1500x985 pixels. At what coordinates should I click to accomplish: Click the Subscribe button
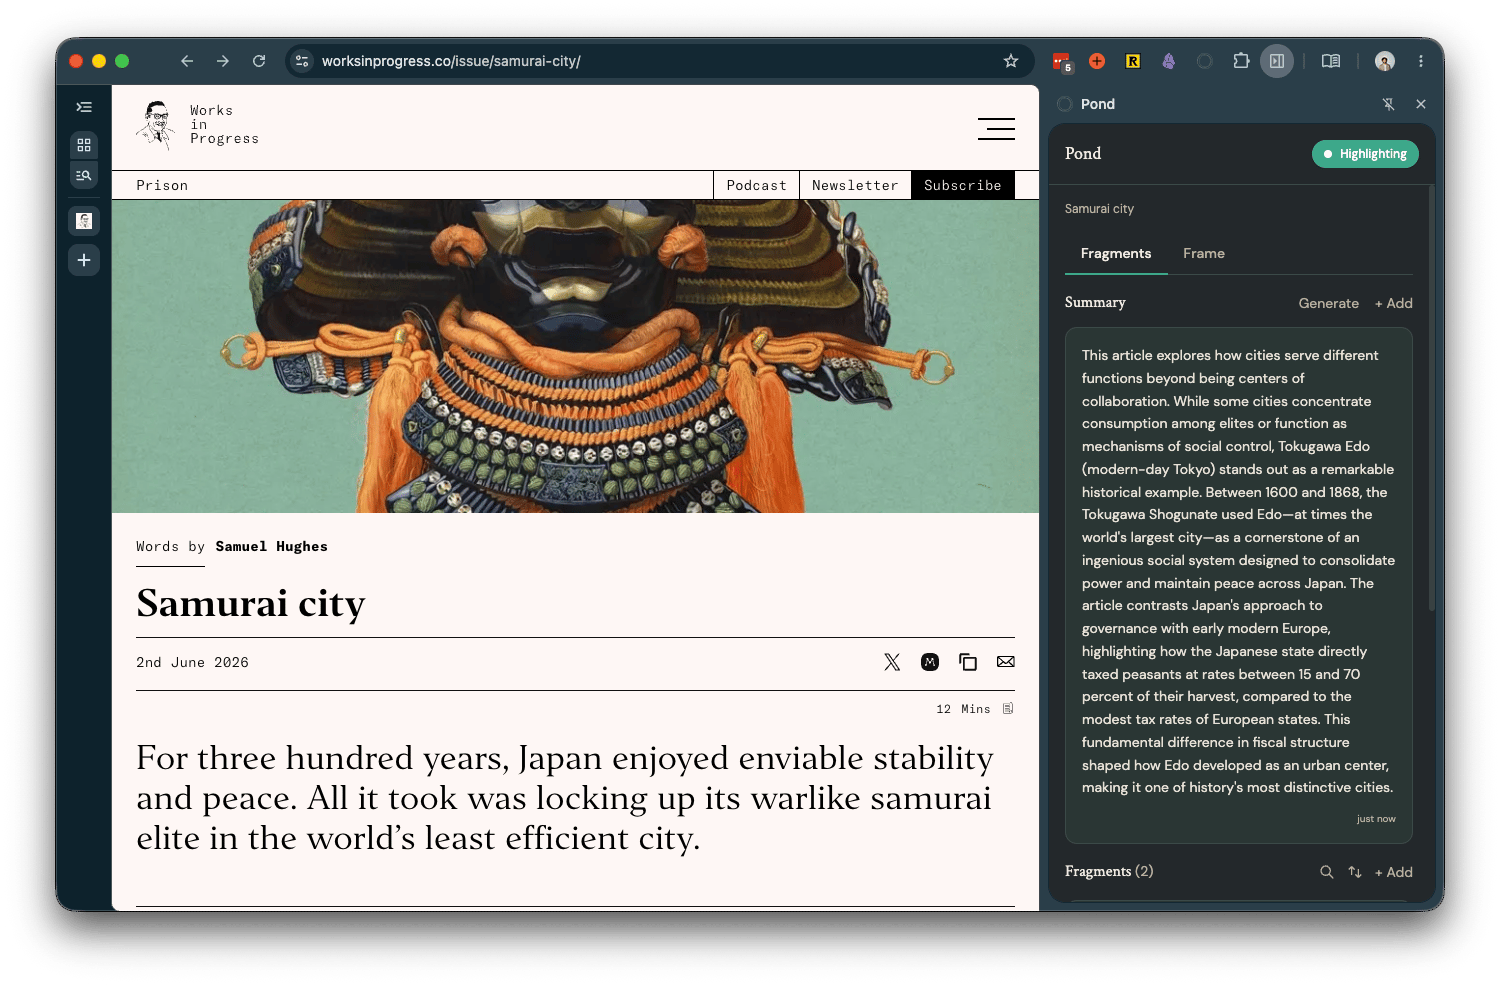click(x=963, y=185)
